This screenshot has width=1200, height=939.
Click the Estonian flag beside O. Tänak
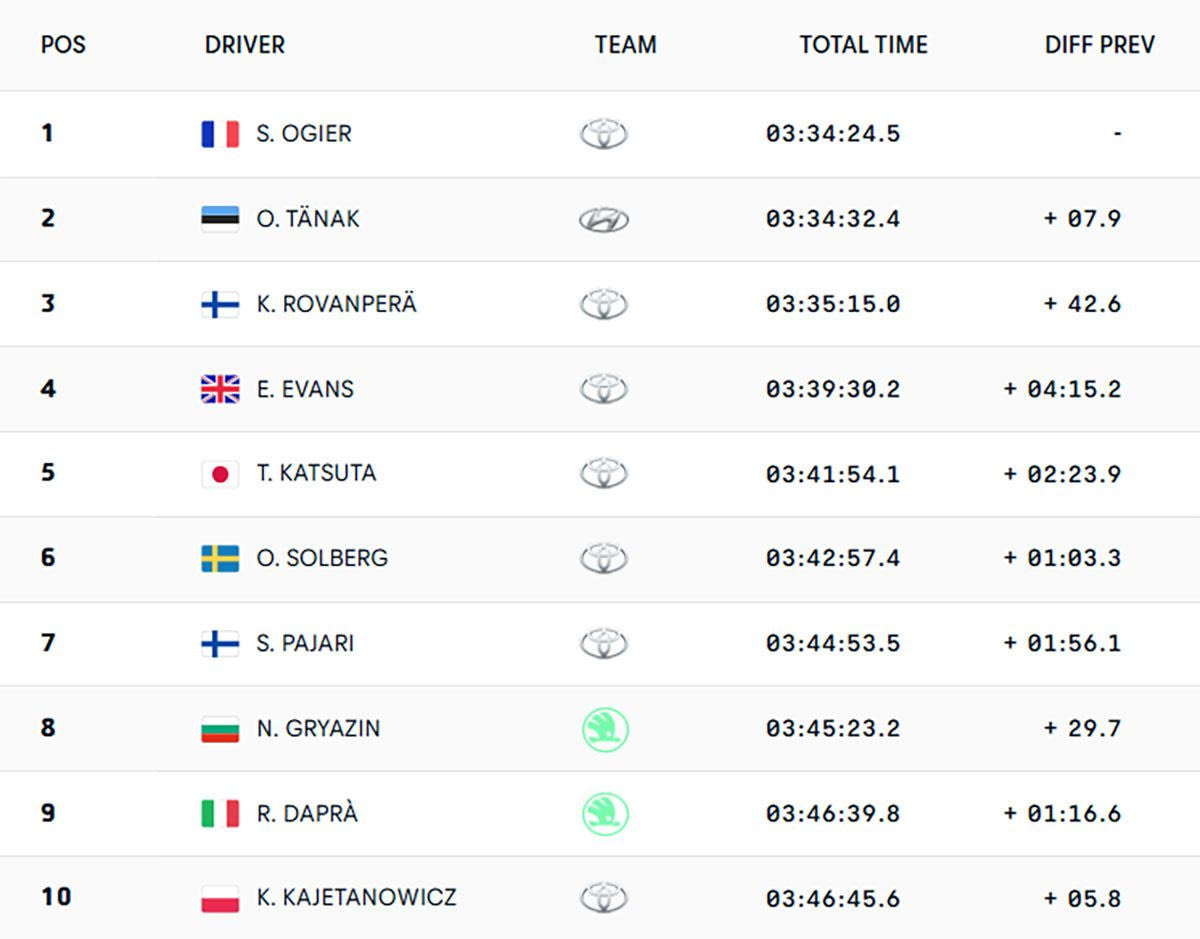click(x=220, y=219)
